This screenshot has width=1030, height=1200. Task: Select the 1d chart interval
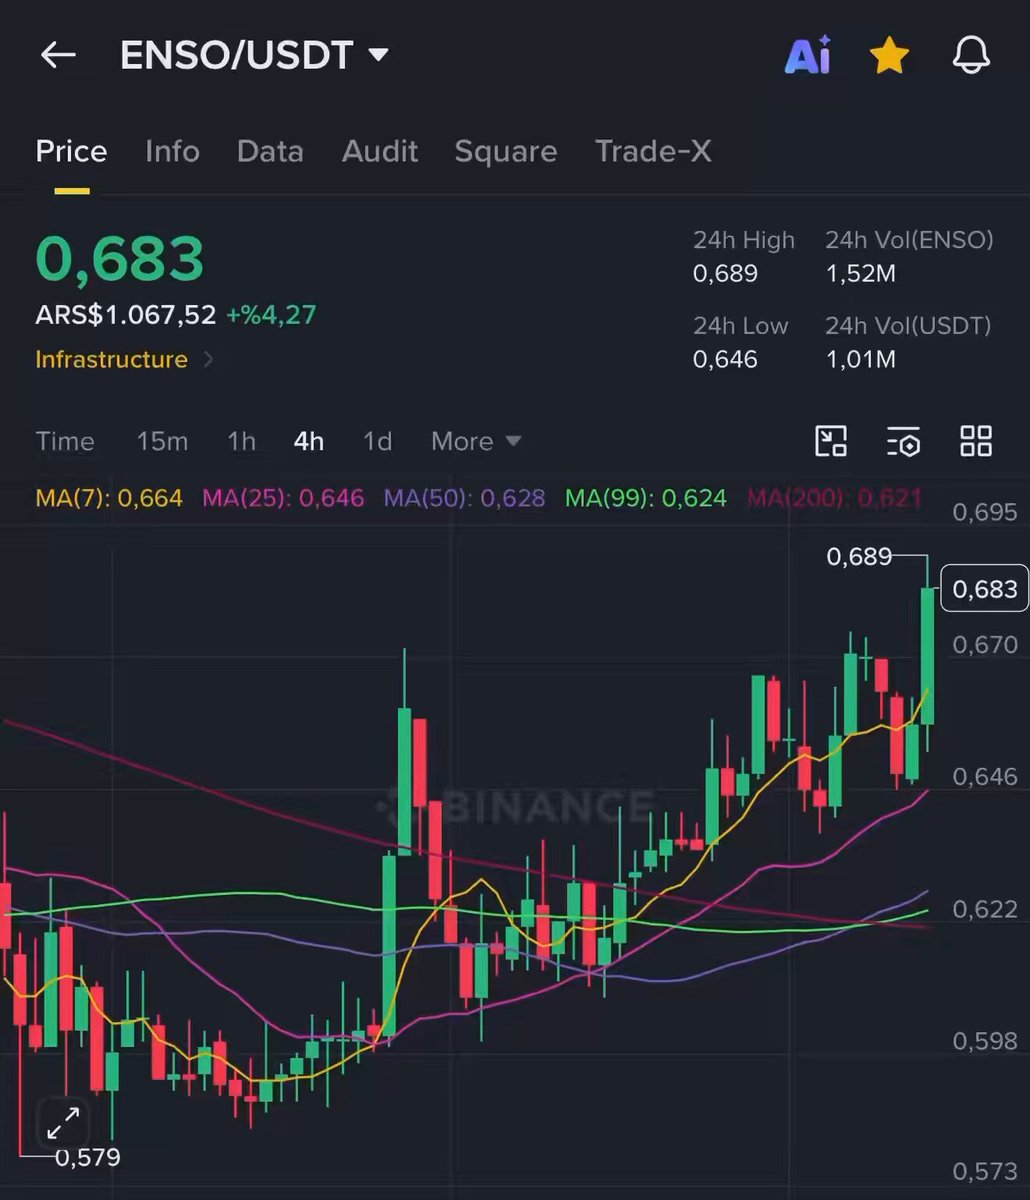click(377, 441)
